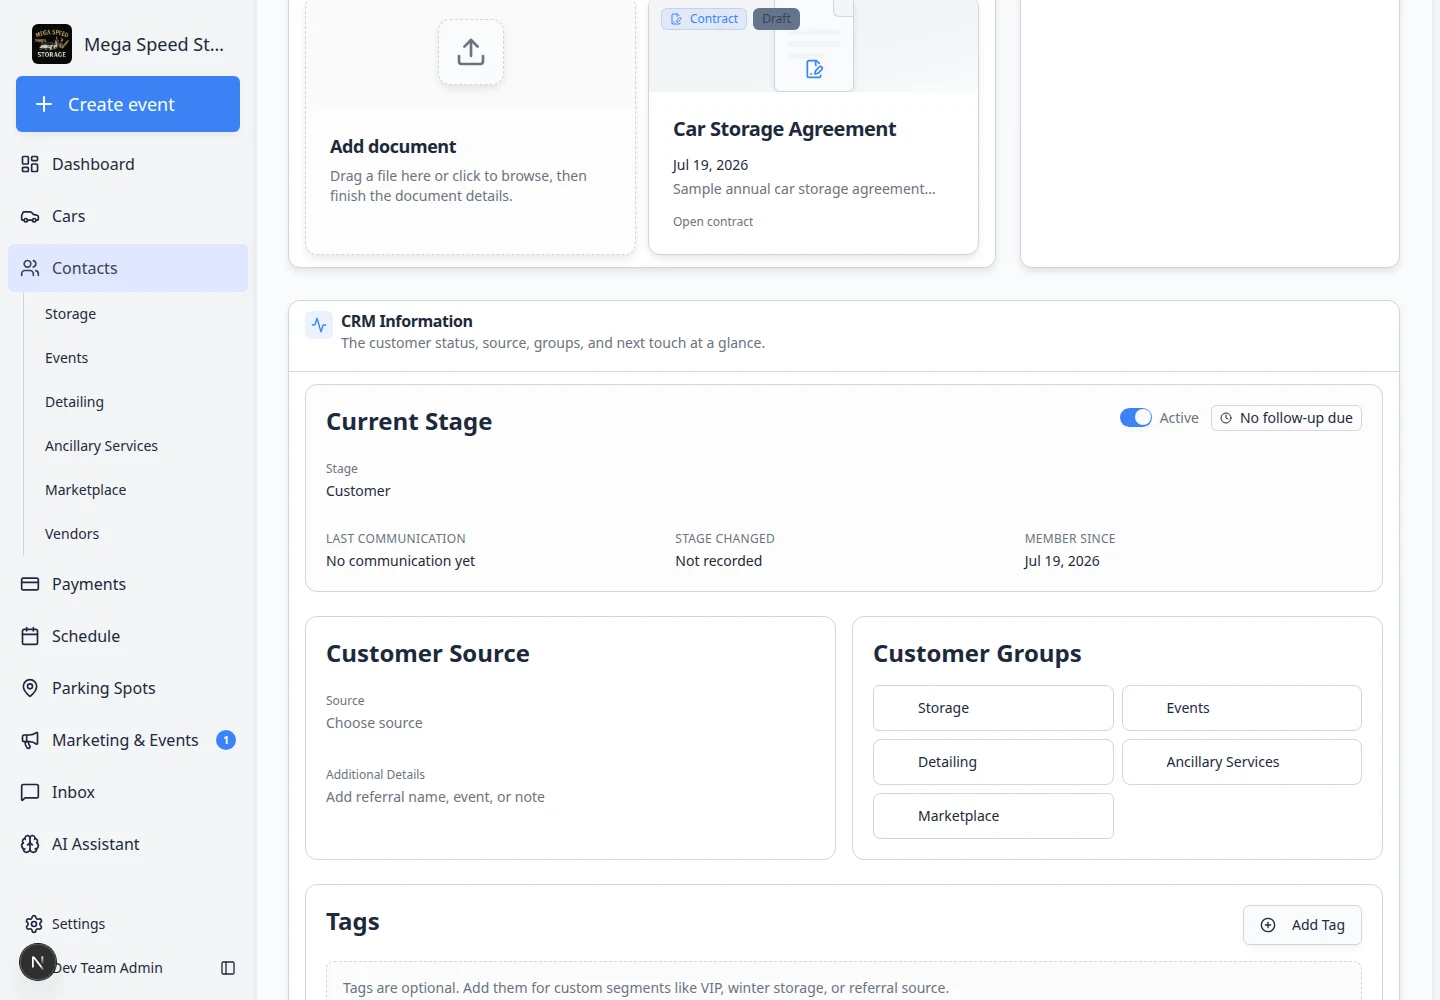The width and height of the screenshot is (1440, 1000).
Task: Open the Inbox page
Action: point(128,792)
